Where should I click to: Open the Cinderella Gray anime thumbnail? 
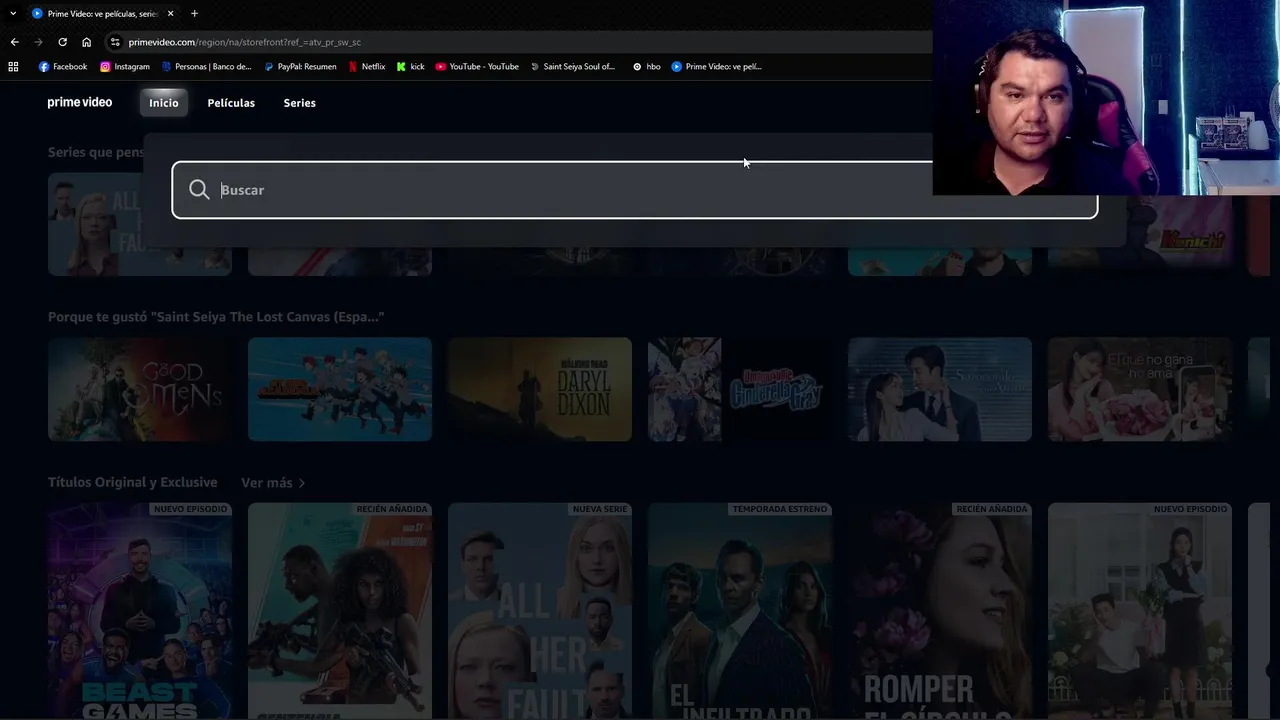coord(740,389)
